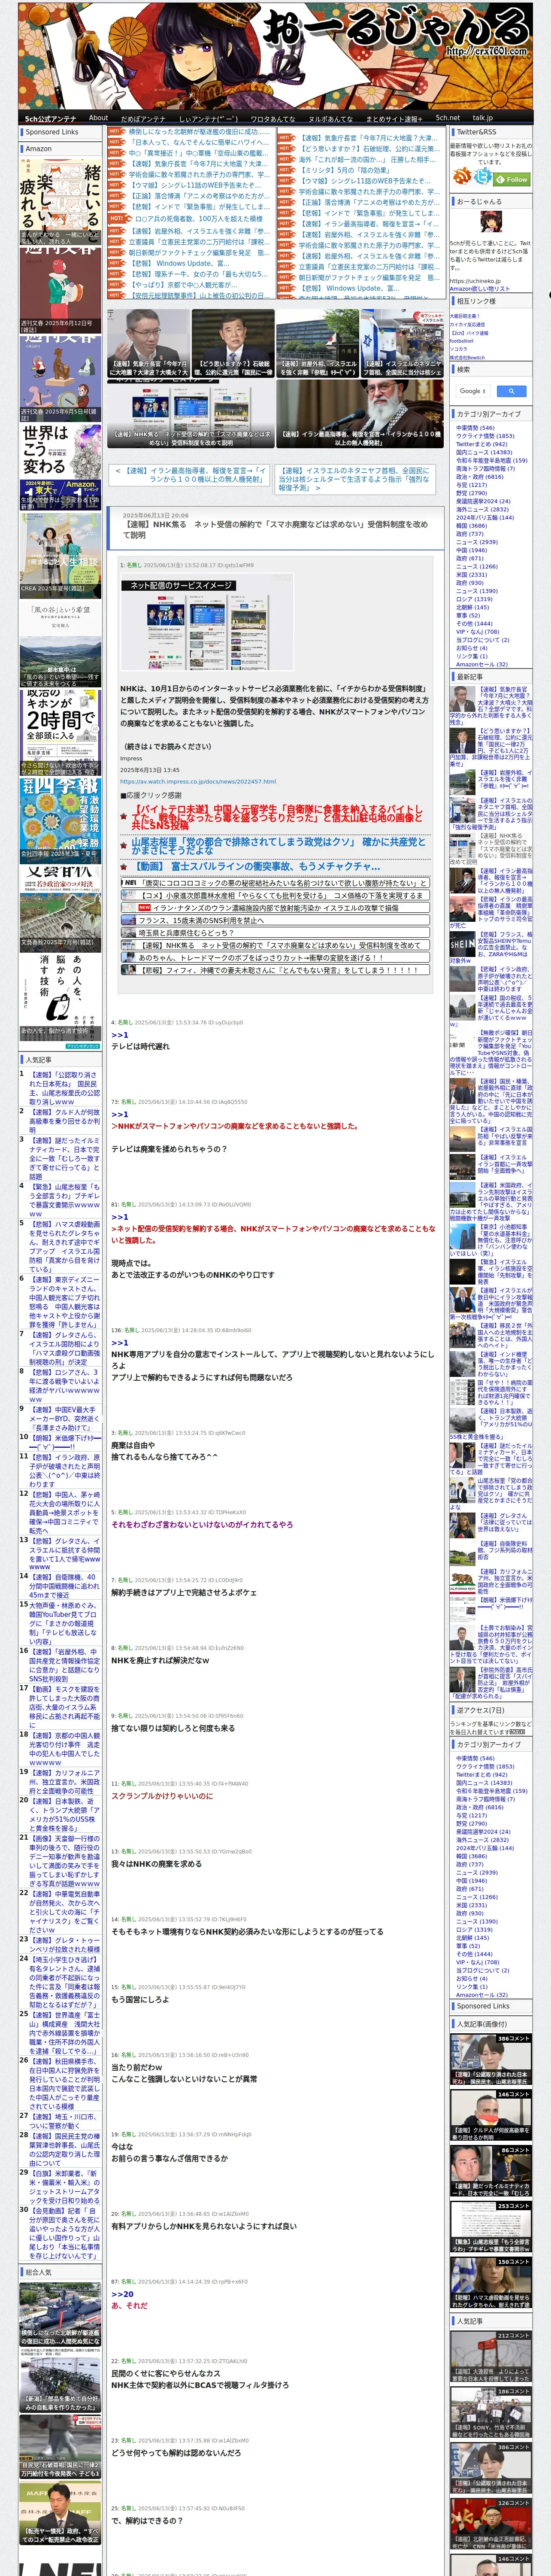Open ranking item 1 【速報】「公認取り消された日本死ね」
The image size is (551, 2576).
click(64, 1087)
